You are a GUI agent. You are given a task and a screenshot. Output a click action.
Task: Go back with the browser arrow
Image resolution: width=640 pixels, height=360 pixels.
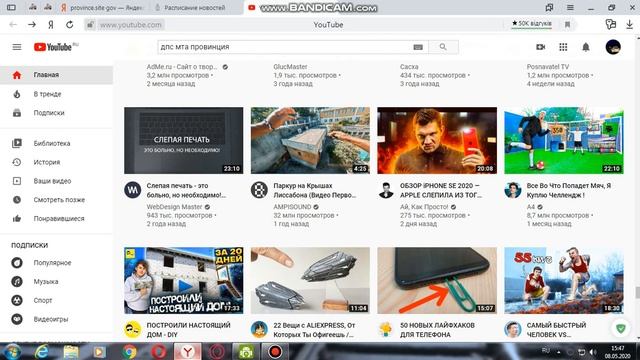[13, 24]
